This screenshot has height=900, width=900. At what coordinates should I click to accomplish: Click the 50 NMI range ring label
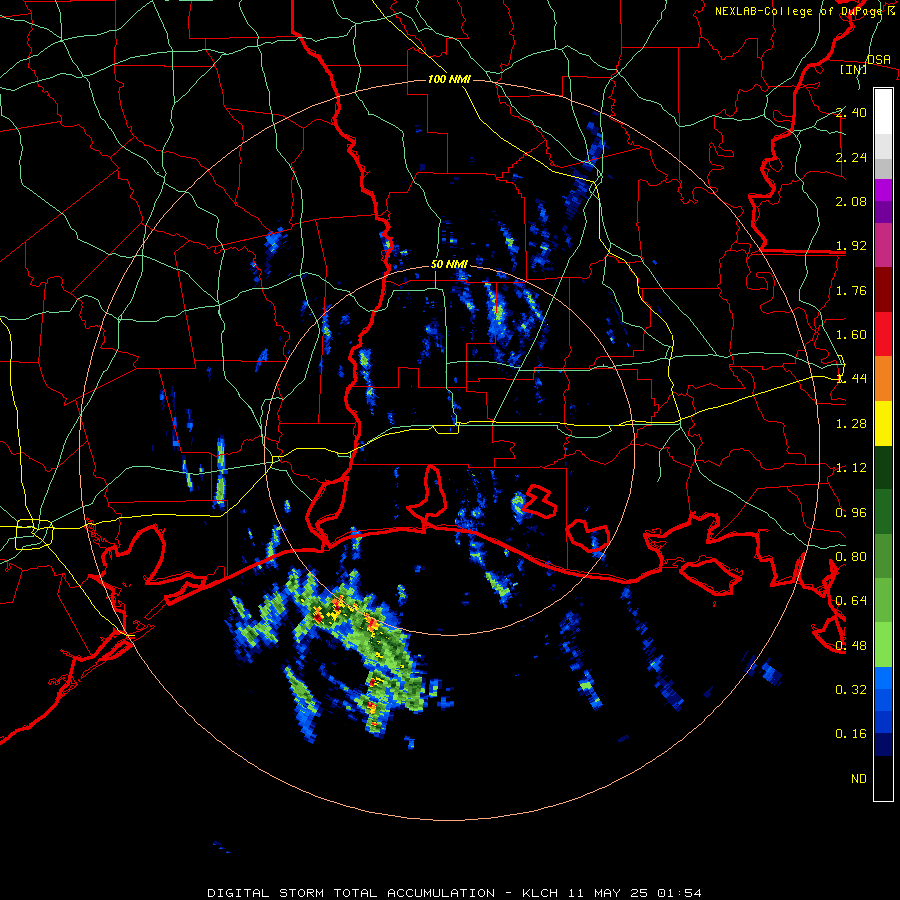click(449, 264)
